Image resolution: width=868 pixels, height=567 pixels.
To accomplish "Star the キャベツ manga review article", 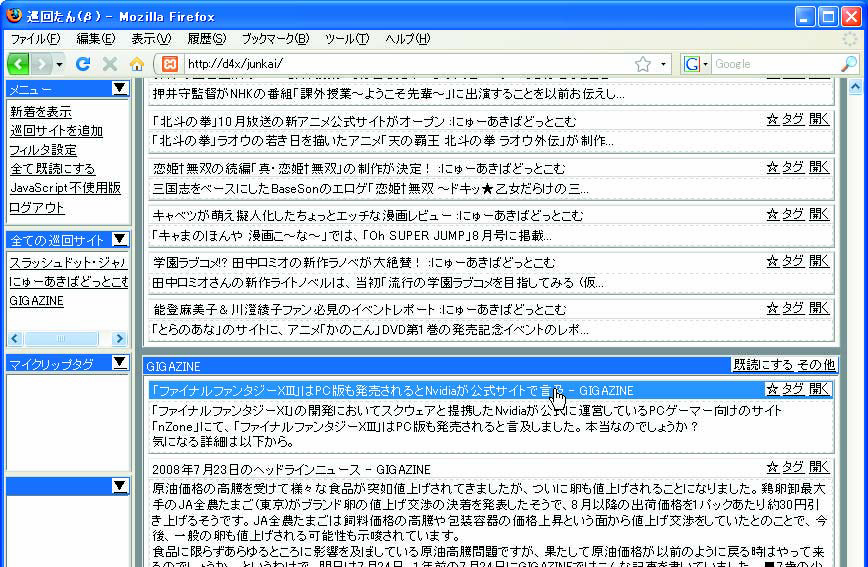I will point(772,214).
